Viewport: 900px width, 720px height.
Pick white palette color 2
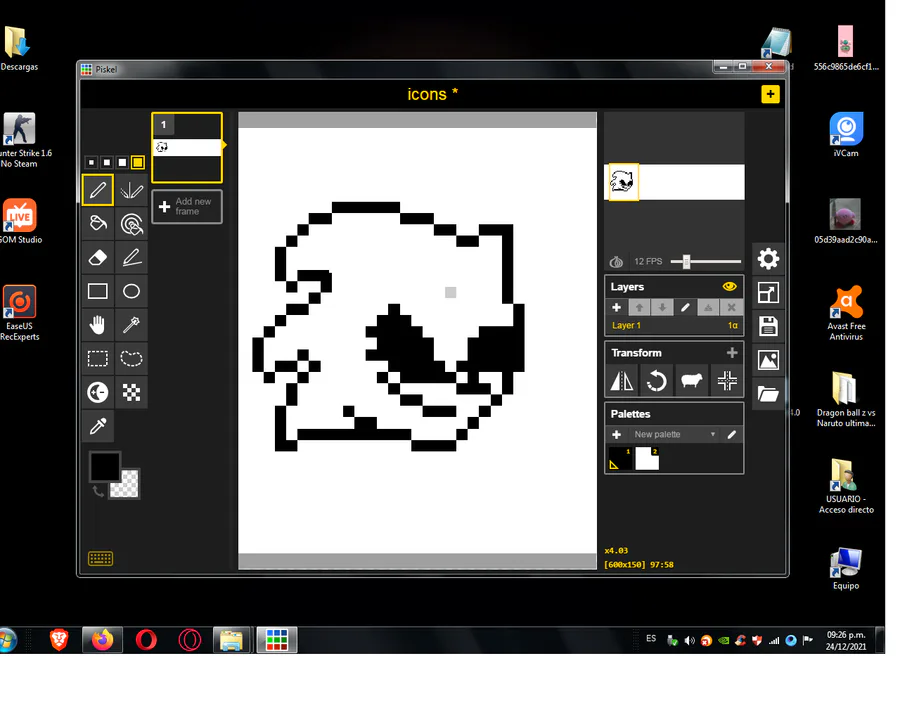pos(647,459)
